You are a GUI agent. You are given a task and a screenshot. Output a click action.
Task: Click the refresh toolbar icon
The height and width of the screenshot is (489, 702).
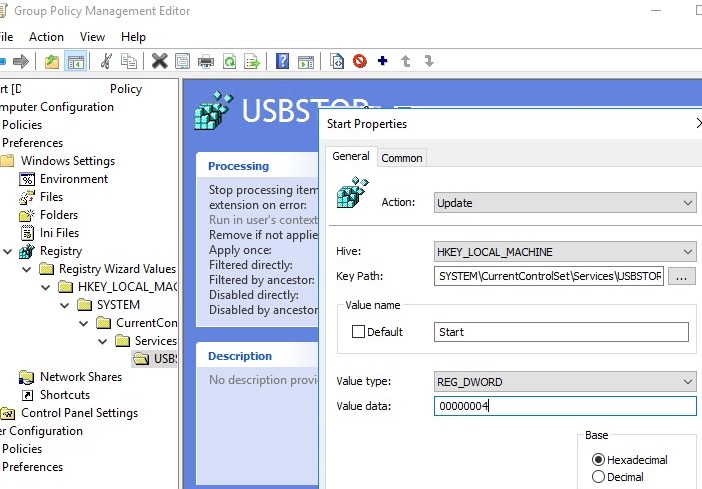[229, 62]
